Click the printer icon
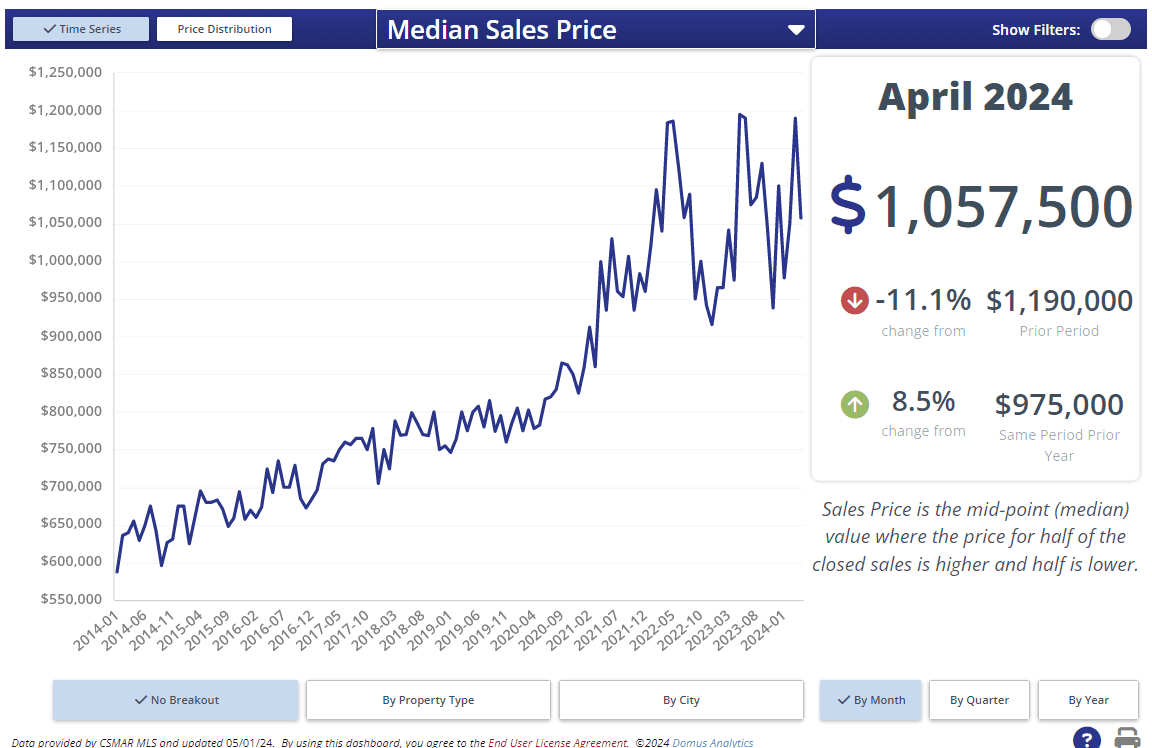 [1127, 739]
